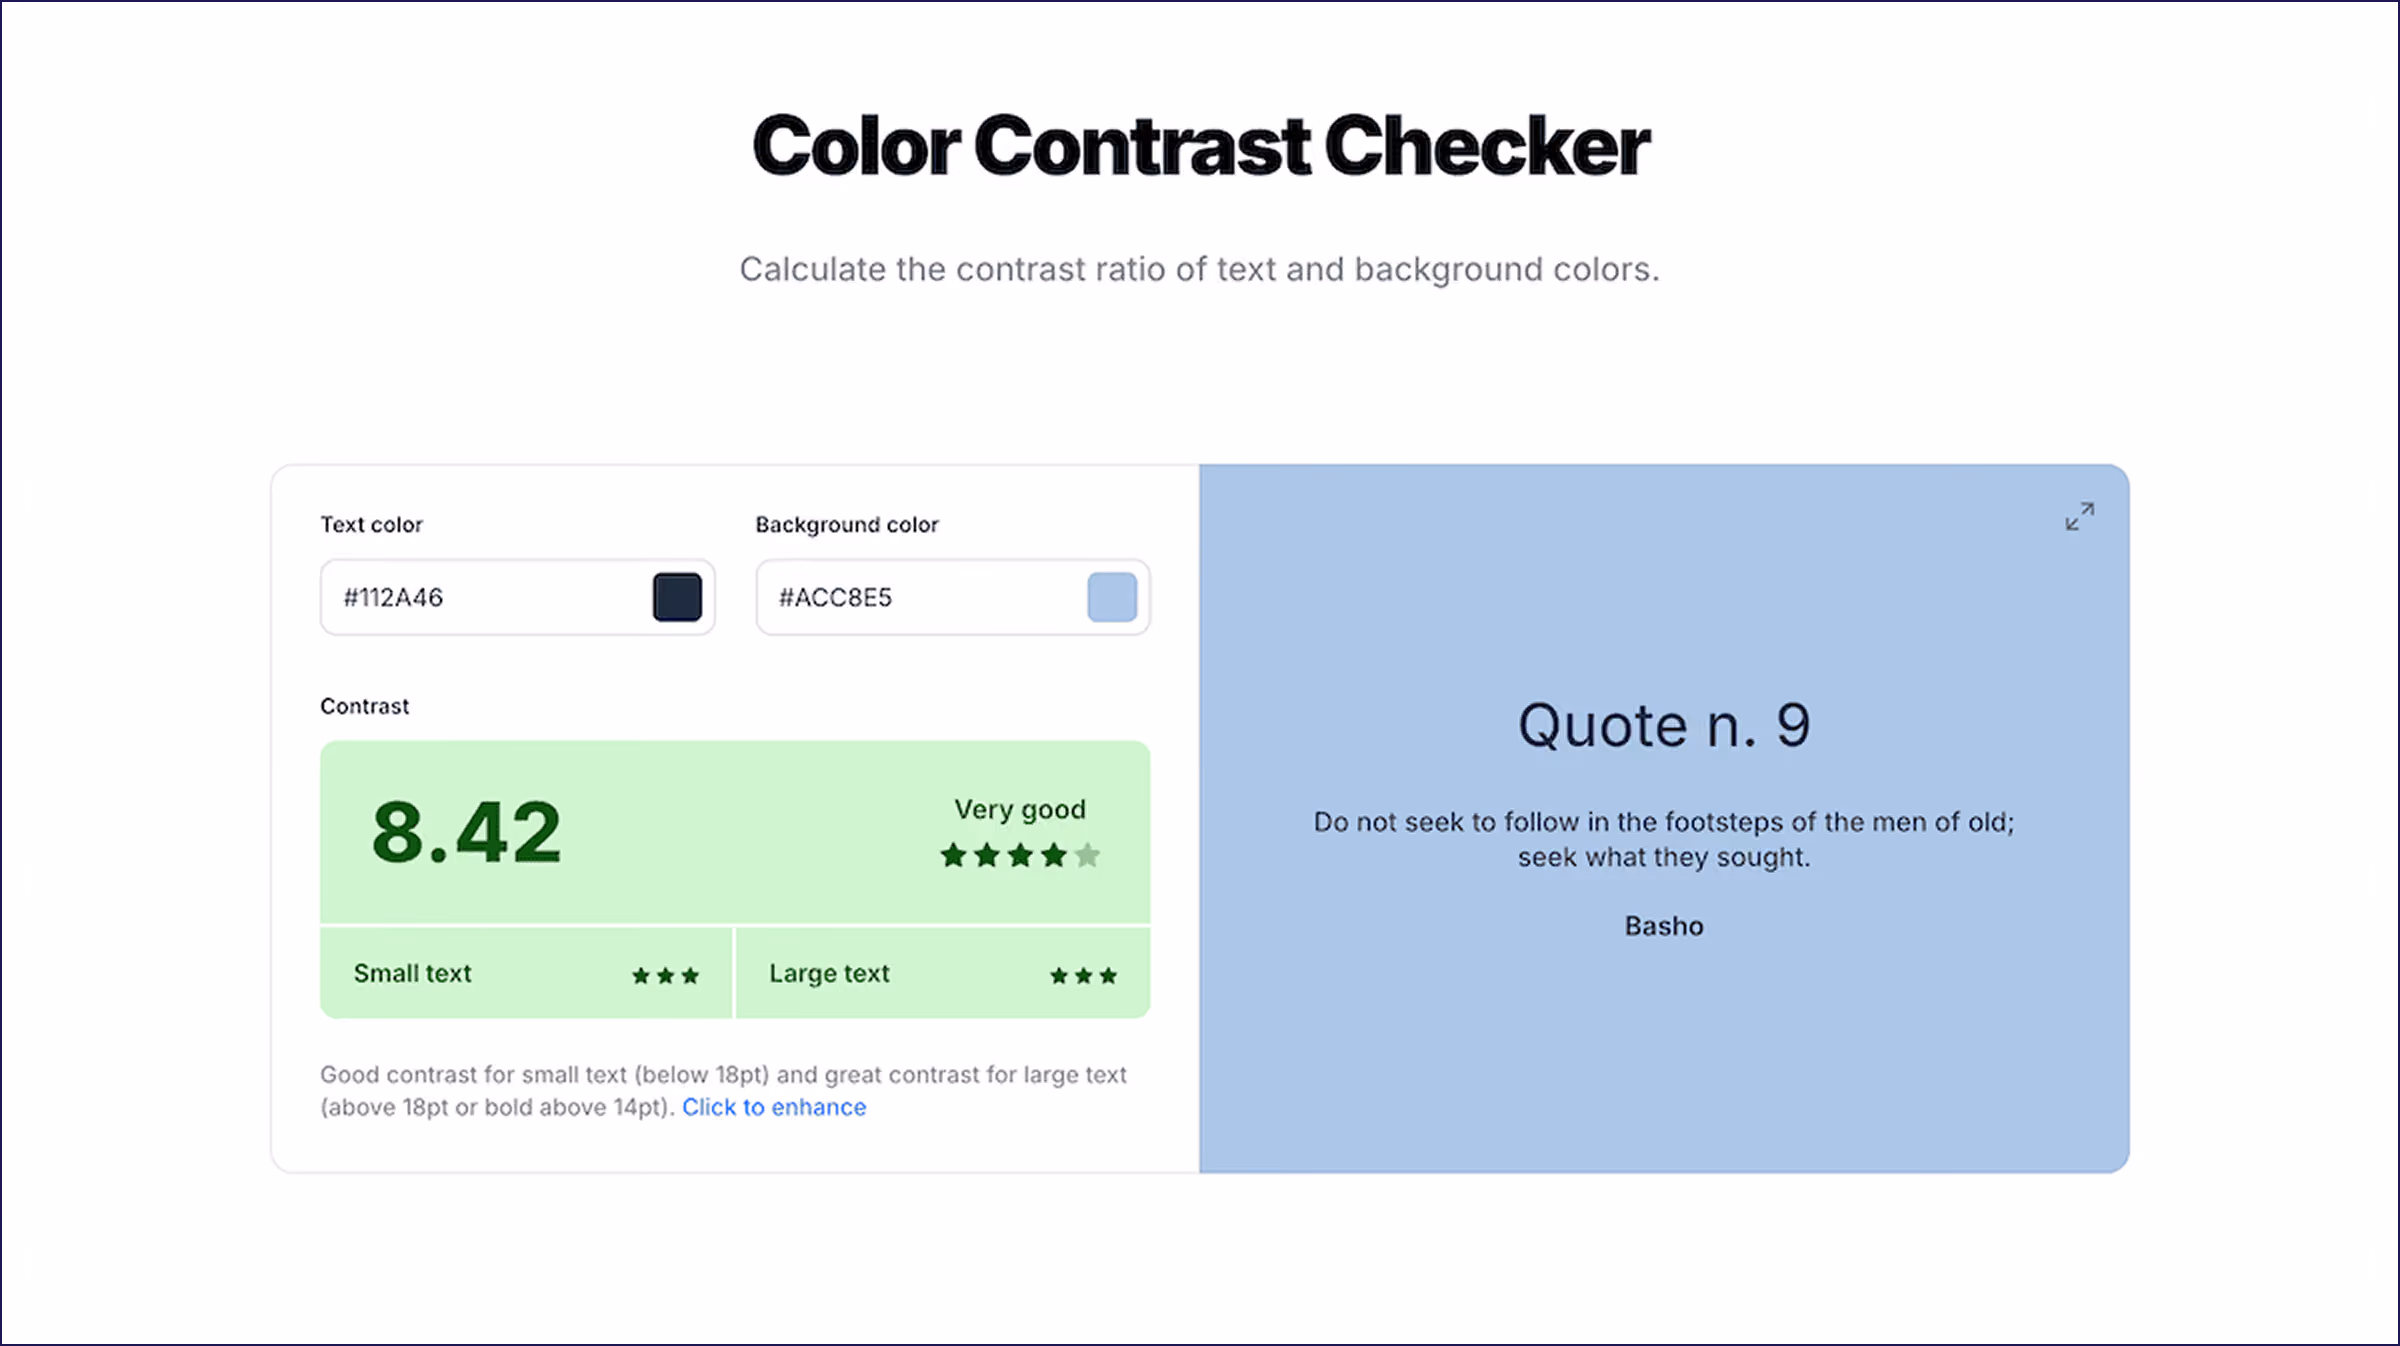Click the faded fifth star in rating
2400x1346 pixels.
coord(1087,855)
